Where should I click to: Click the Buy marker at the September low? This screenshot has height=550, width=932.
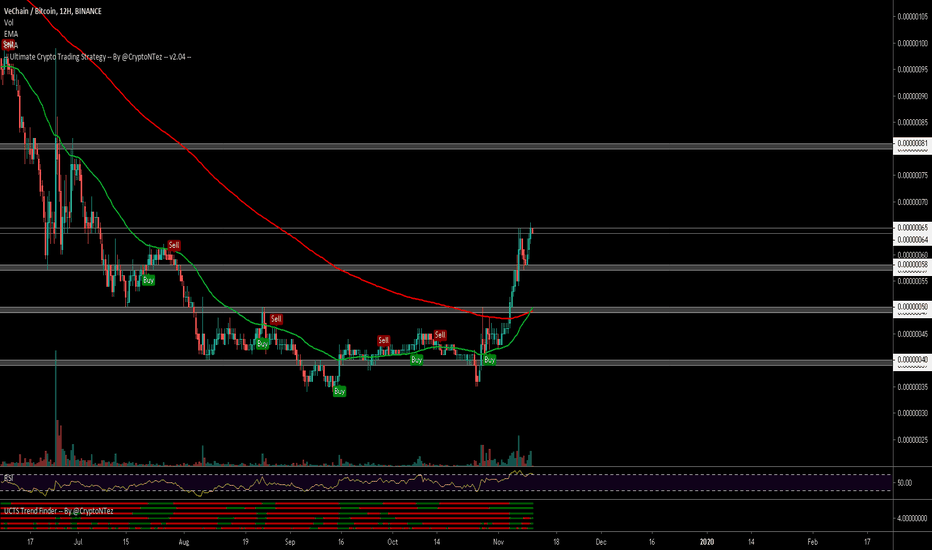click(x=339, y=391)
